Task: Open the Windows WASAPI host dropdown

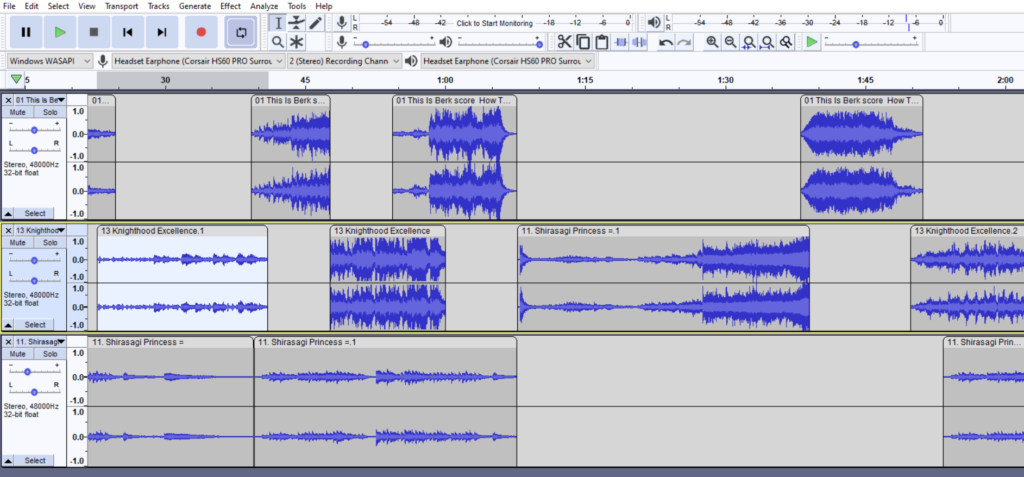Action: pyautogui.click(x=50, y=61)
